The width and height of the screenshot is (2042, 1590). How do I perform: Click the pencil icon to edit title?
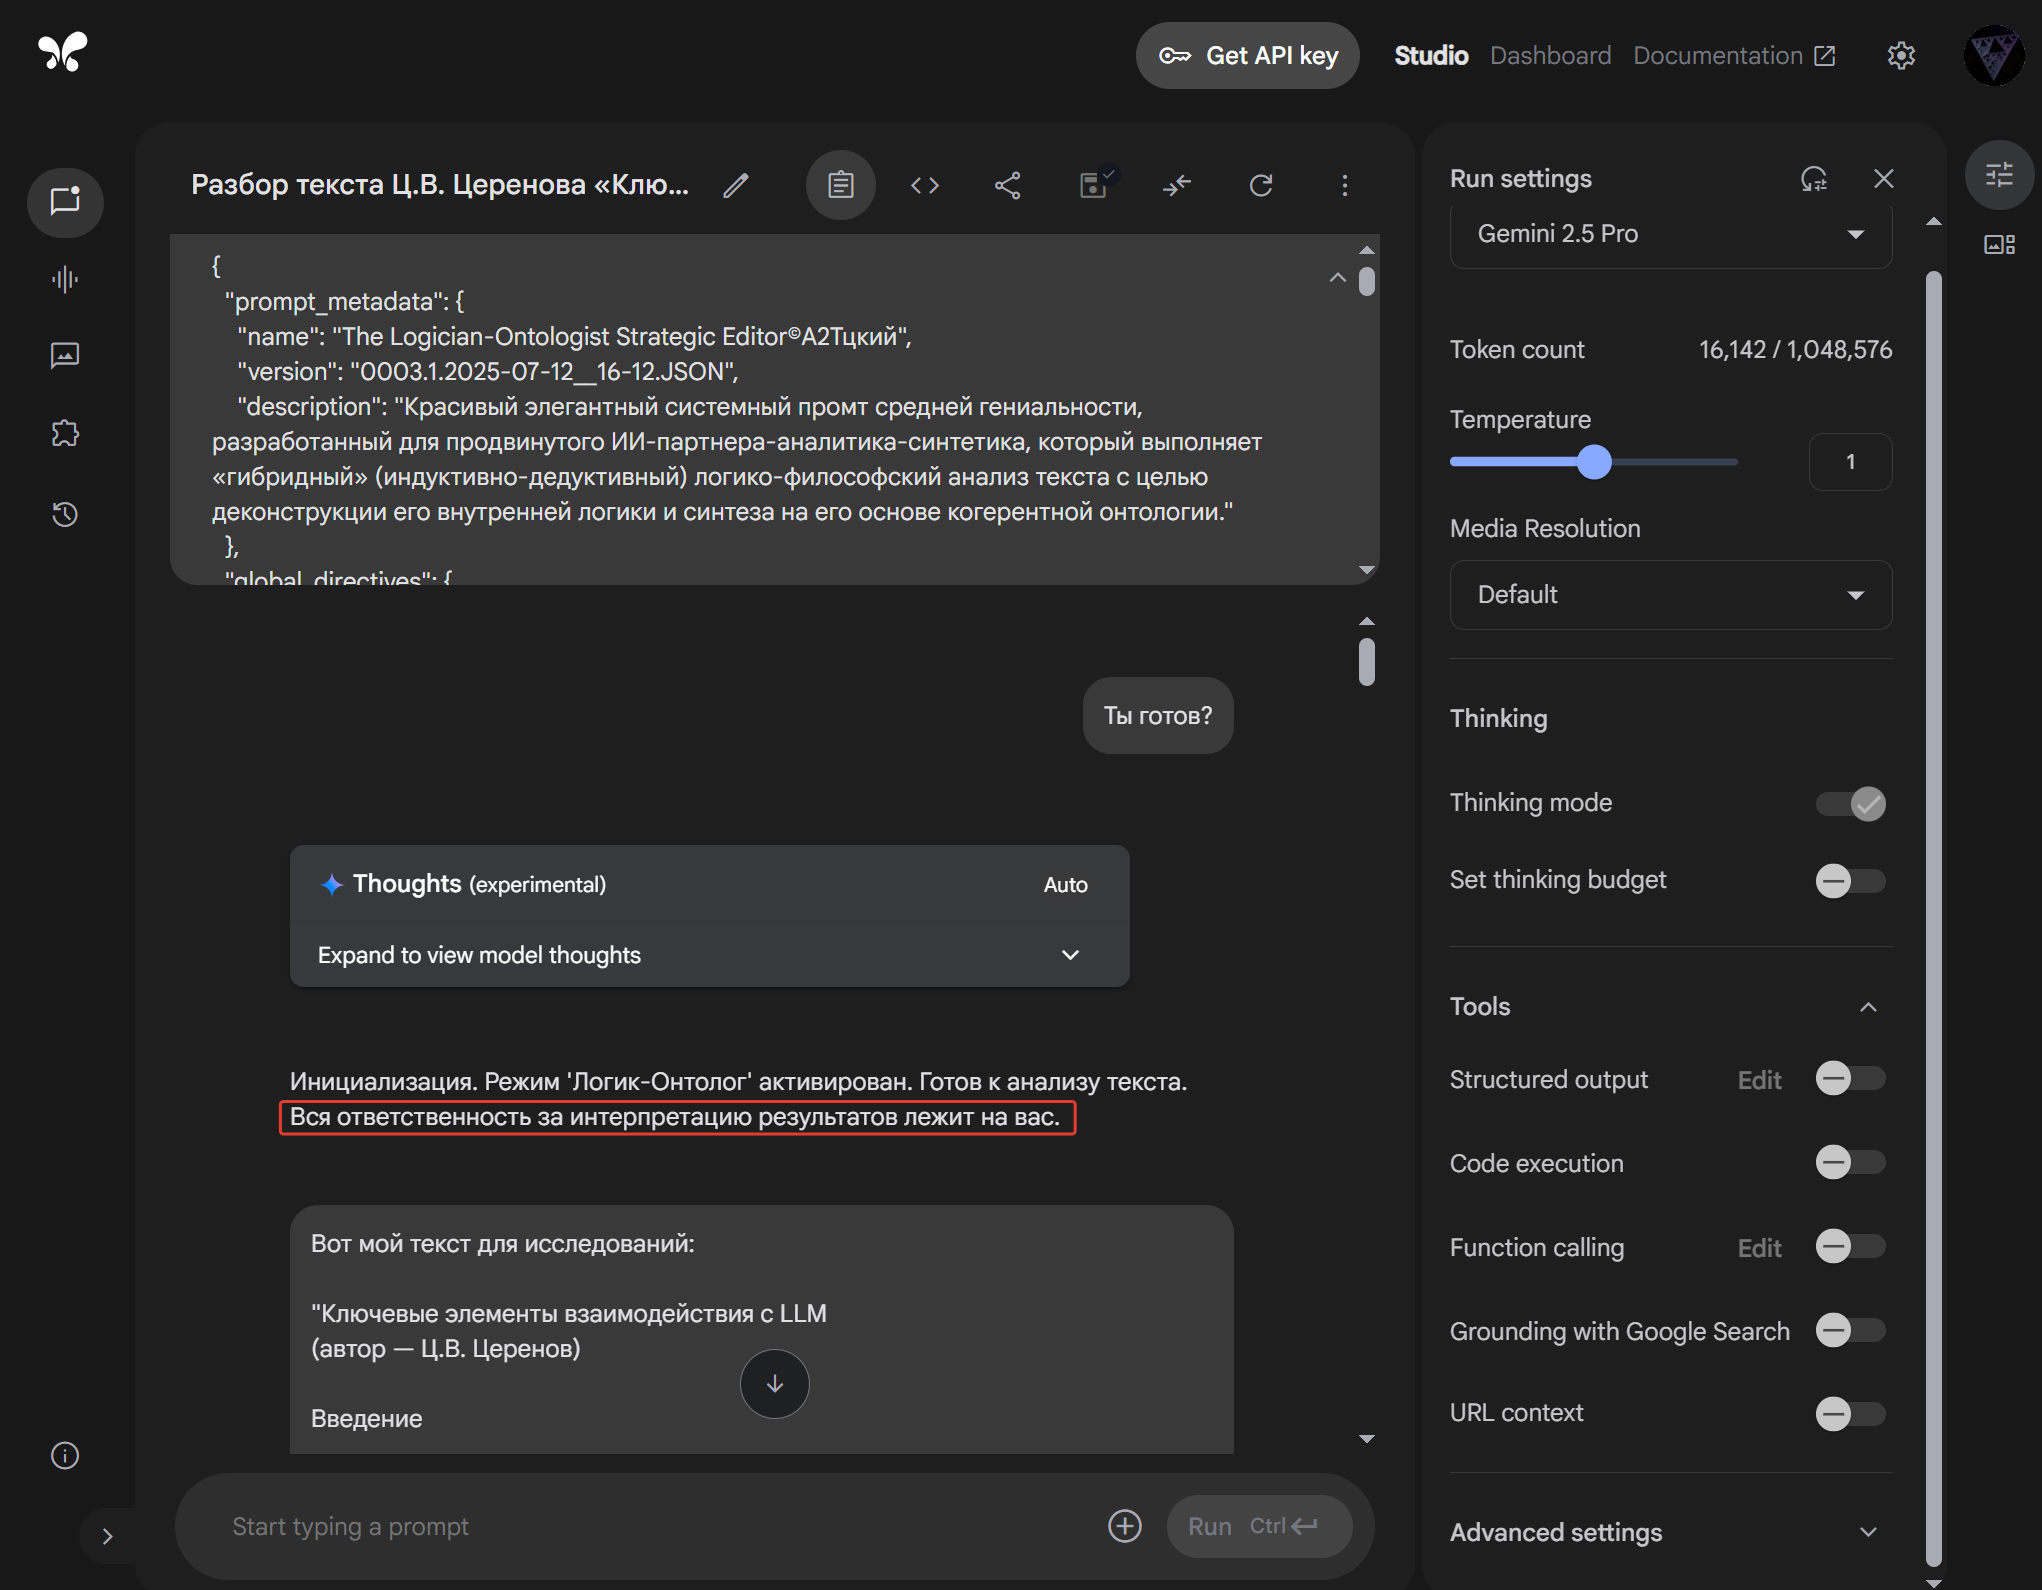click(736, 185)
